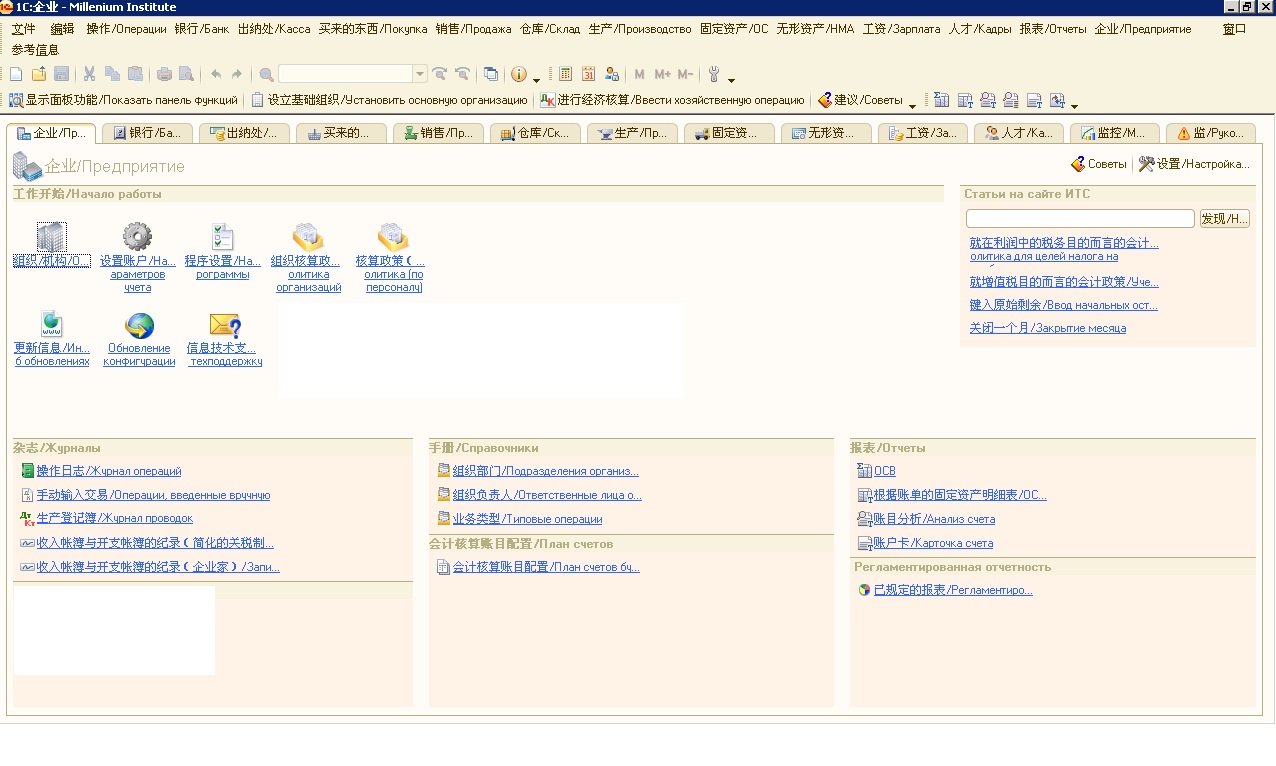Screen dimensions: 1276x766
Task: Click the Redo arrow toolbar icon
Action: 237,74
